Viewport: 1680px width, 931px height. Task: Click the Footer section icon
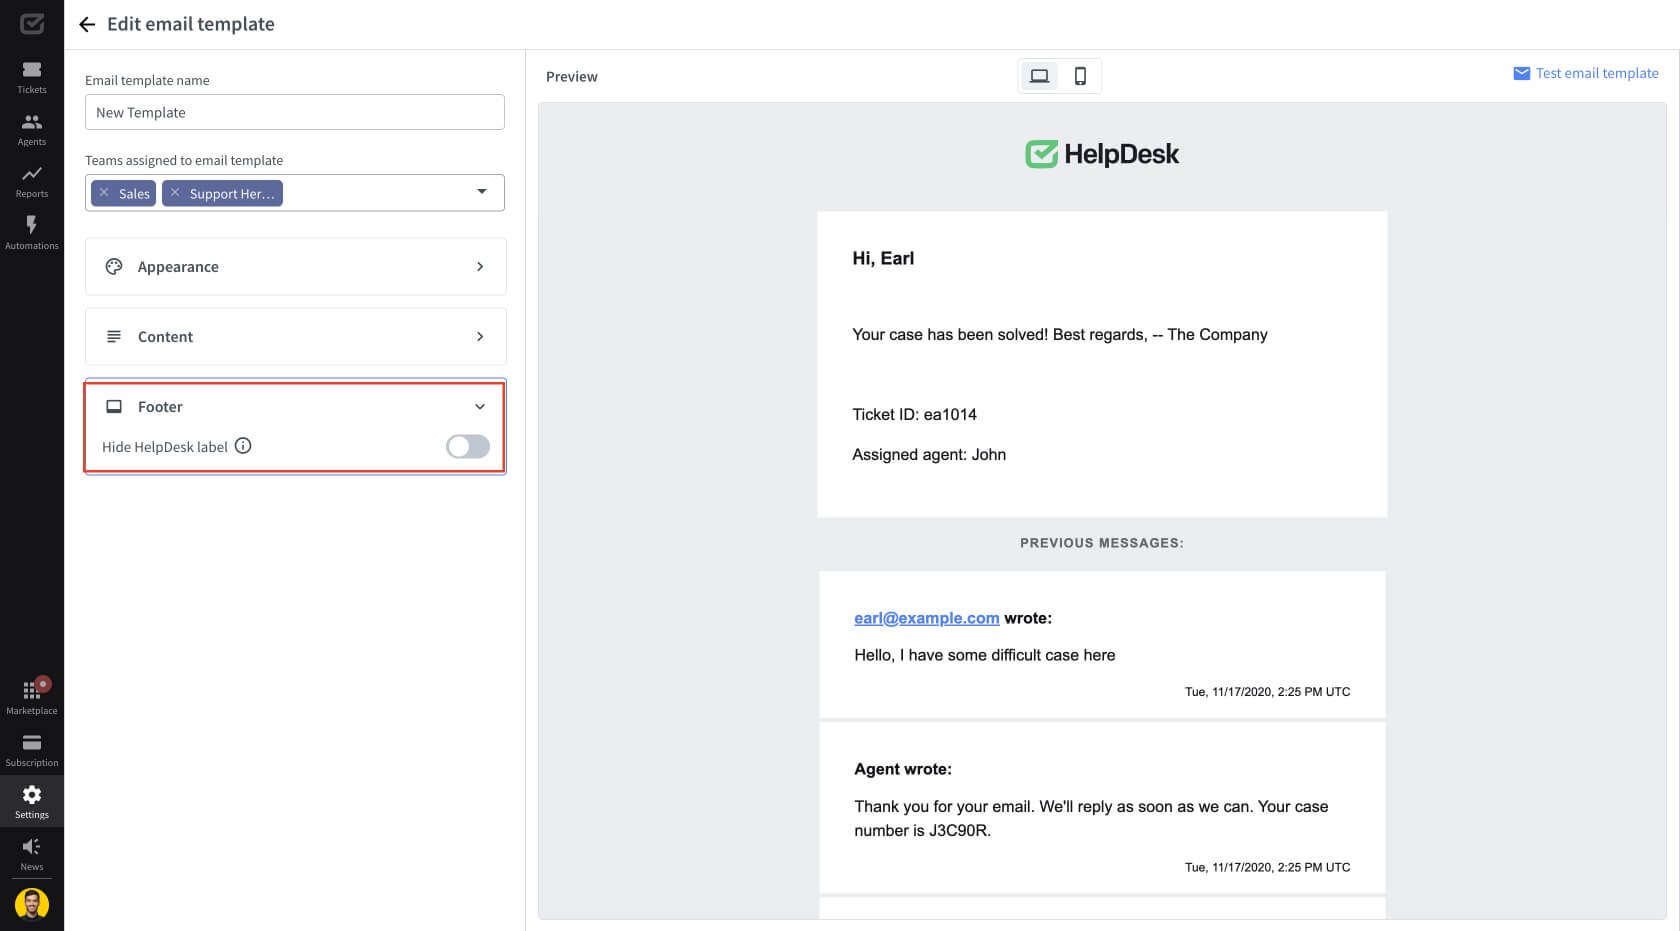click(x=114, y=406)
